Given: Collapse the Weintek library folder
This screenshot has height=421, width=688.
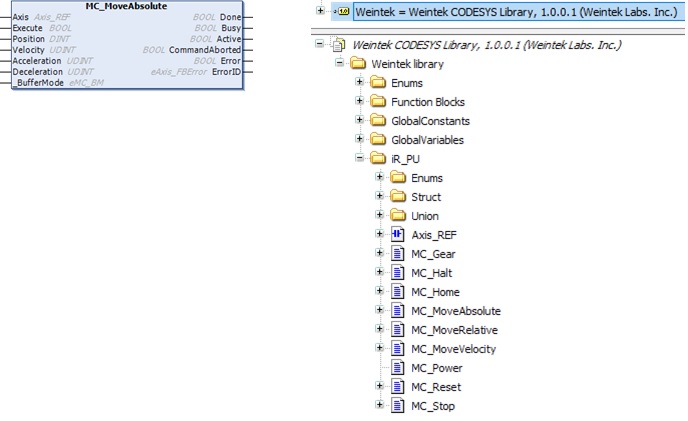Looking at the screenshot, I should (340, 64).
